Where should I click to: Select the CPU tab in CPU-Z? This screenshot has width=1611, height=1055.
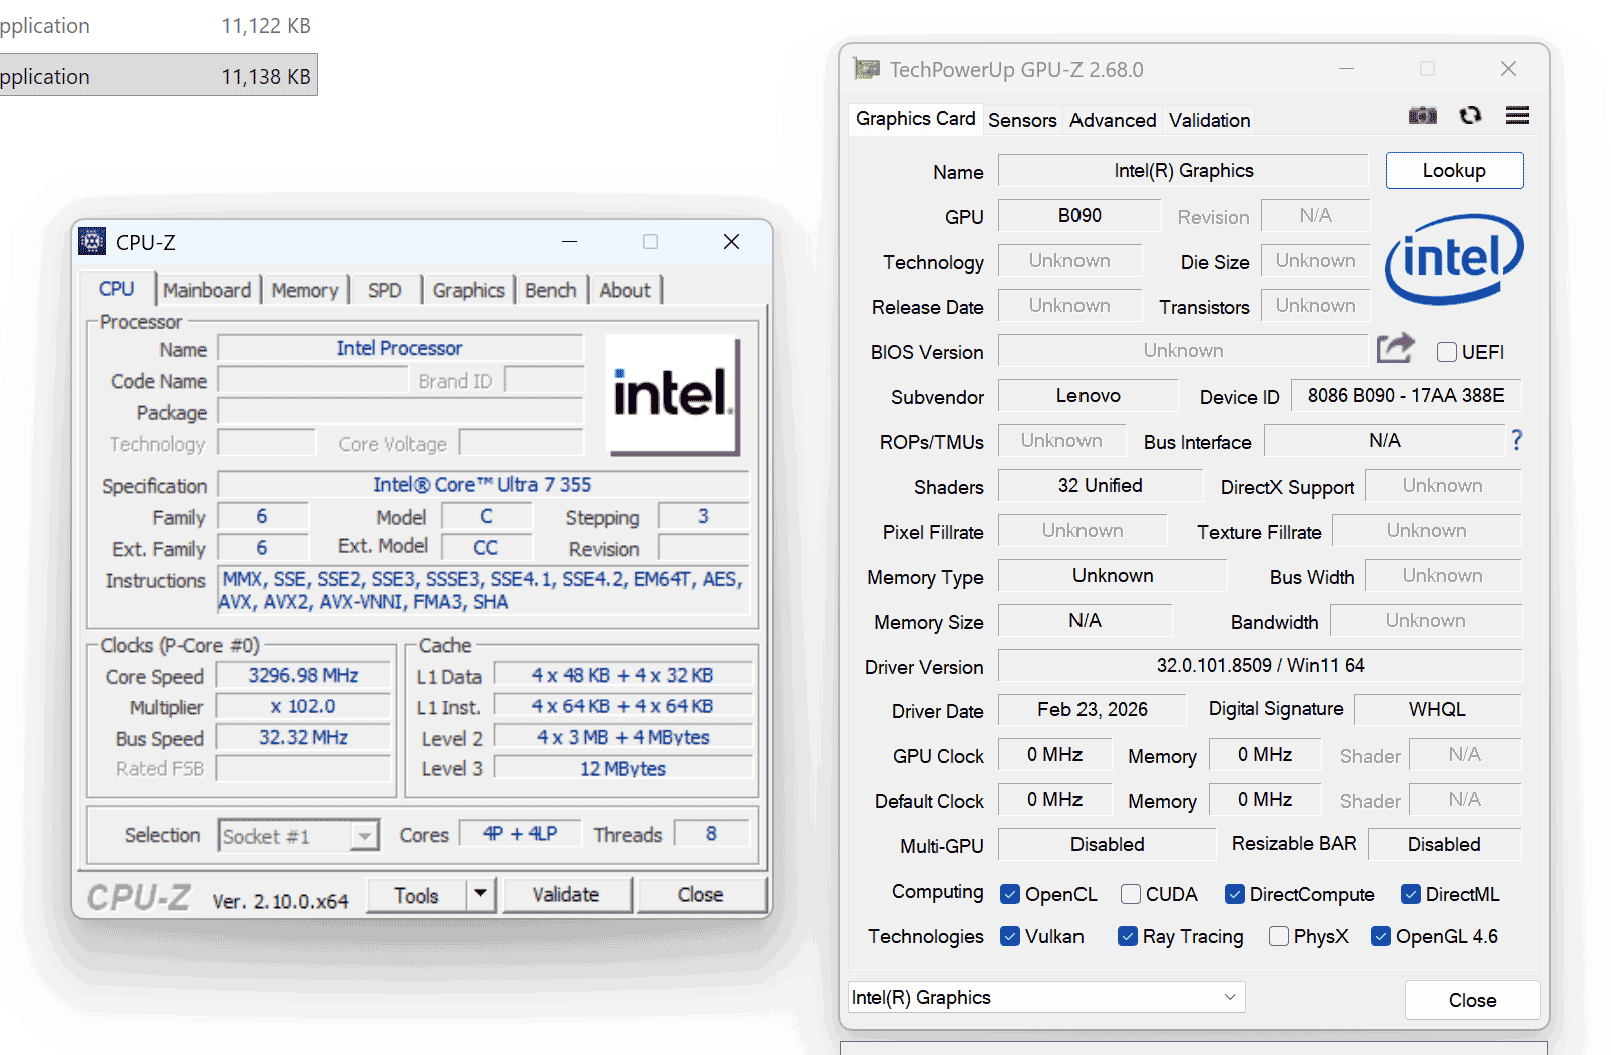coord(117,289)
